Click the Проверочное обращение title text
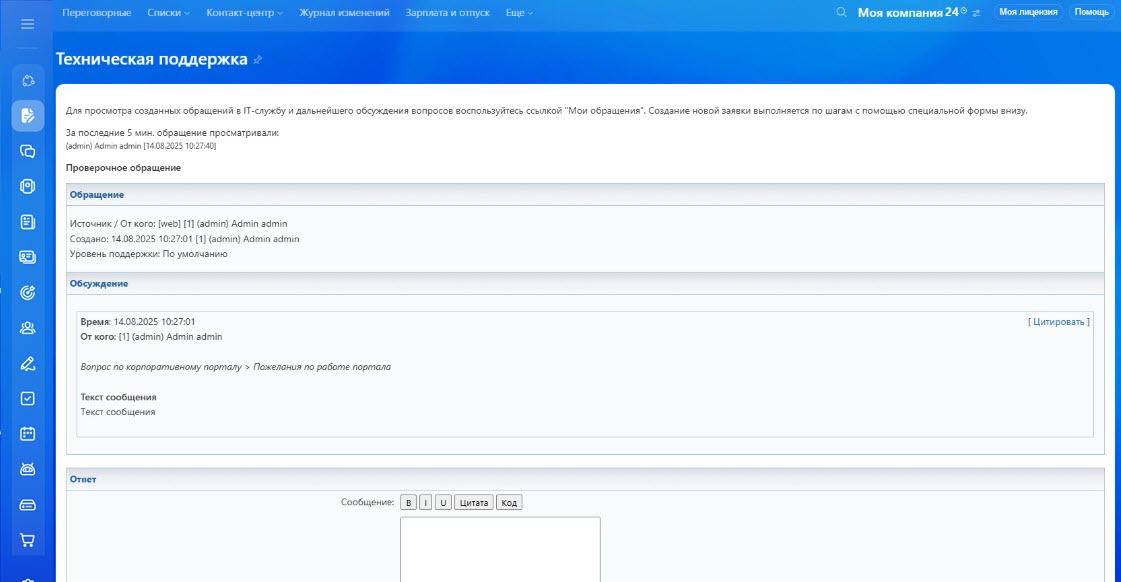The width and height of the screenshot is (1121, 582). point(123,167)
